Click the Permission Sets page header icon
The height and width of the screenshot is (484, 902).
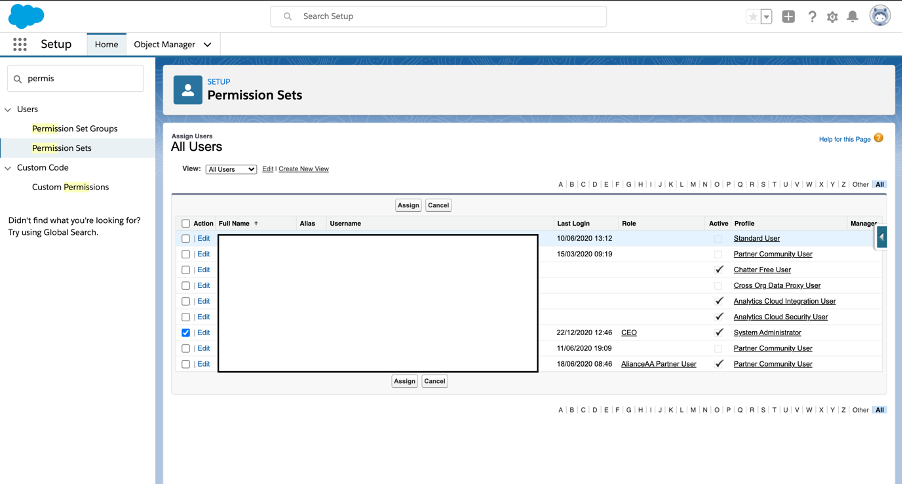coord(188,90)
